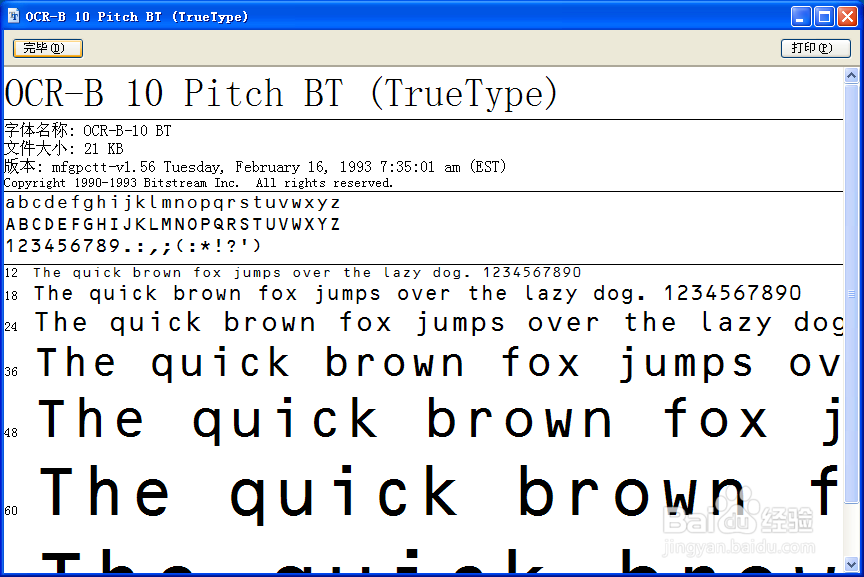Click the font file icon in title bar

[x=13, y=16]
